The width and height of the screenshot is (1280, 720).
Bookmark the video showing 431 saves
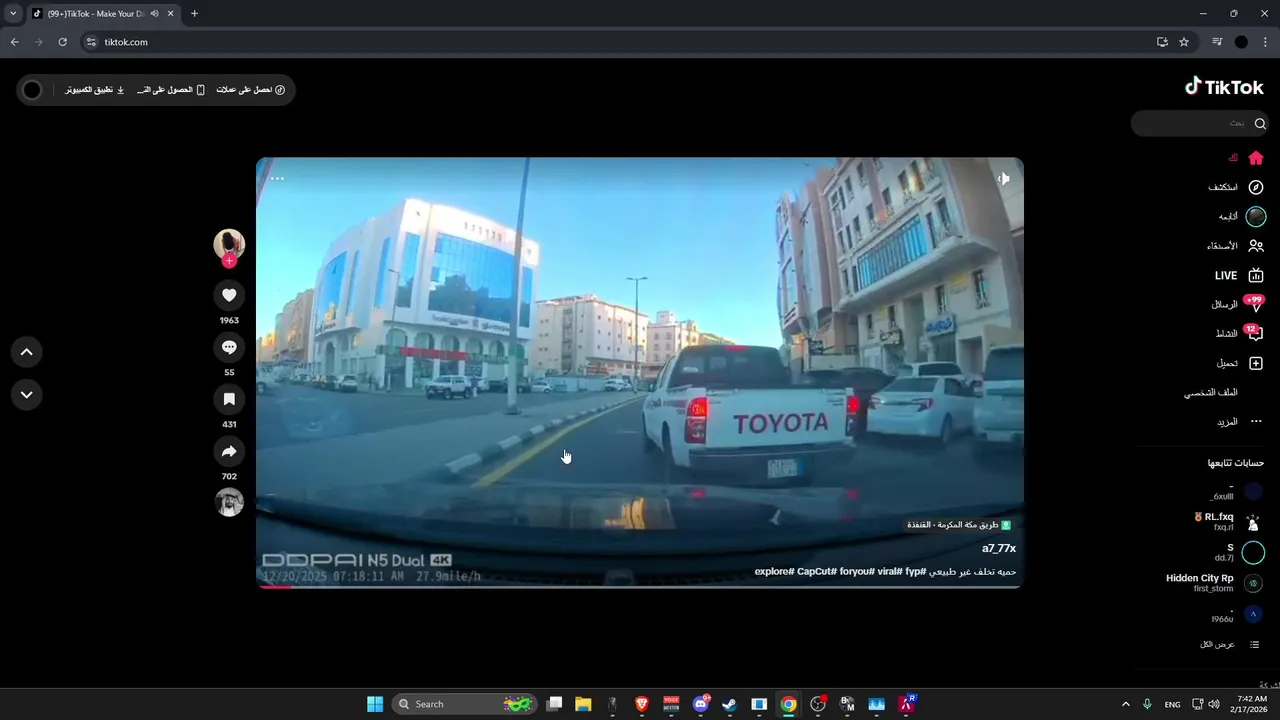pos(229,399)
